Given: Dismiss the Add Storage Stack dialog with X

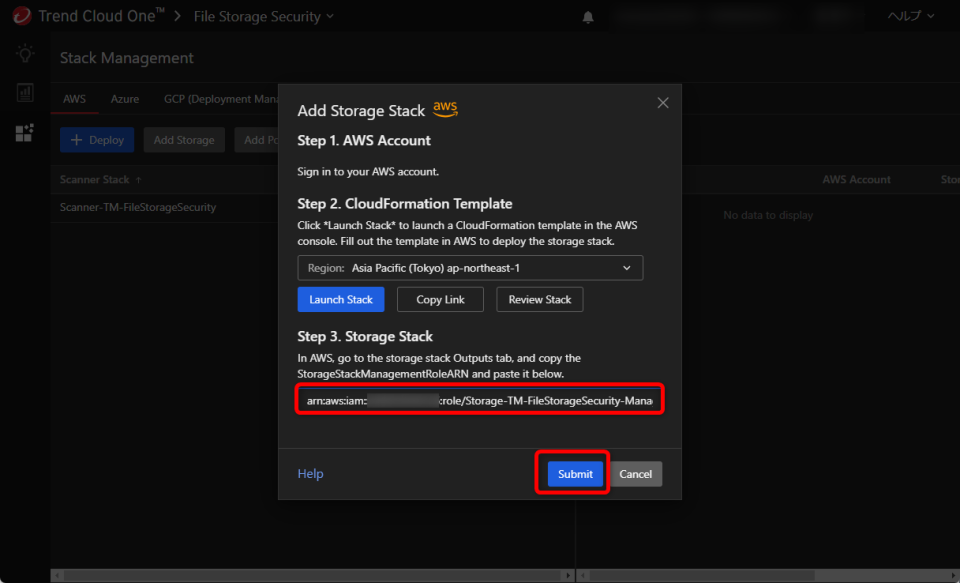Looking at the screenshot, I should 662,102.
